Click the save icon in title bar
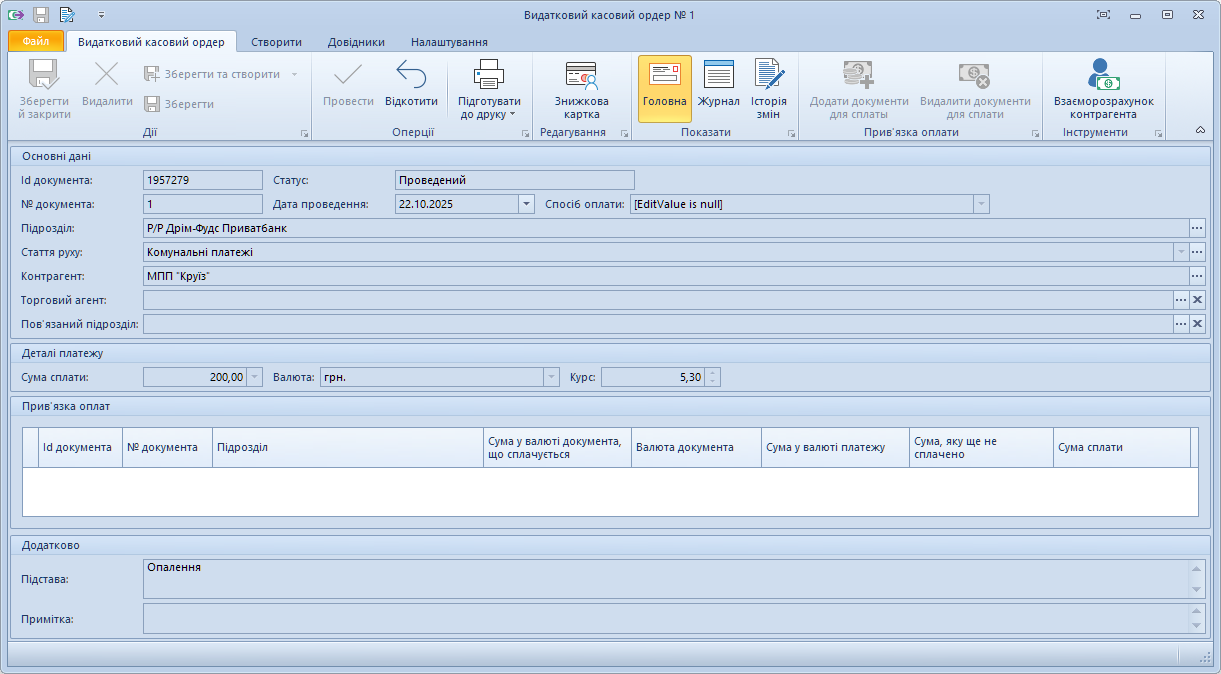Viewport: 1221px width, 674px height. coord(41,15)
